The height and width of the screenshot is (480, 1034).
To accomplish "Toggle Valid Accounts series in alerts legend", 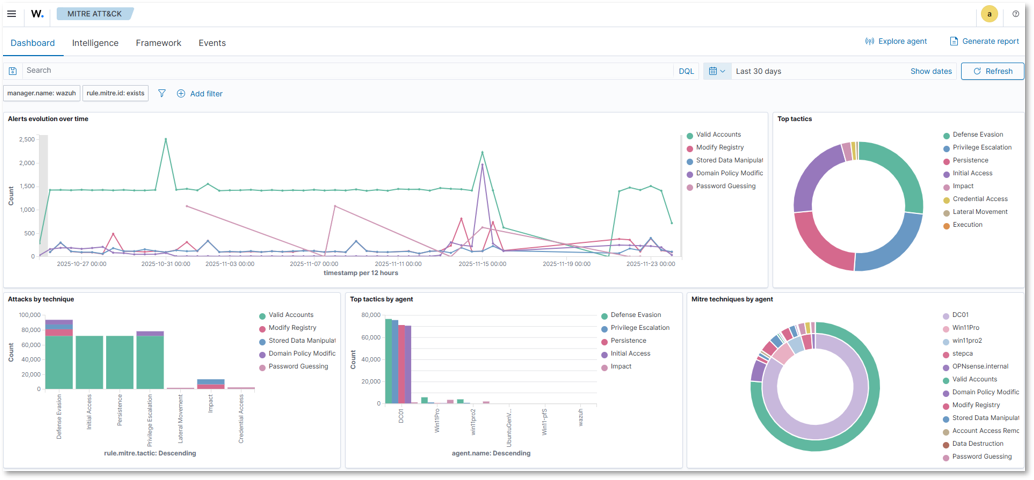I will 719,135.
